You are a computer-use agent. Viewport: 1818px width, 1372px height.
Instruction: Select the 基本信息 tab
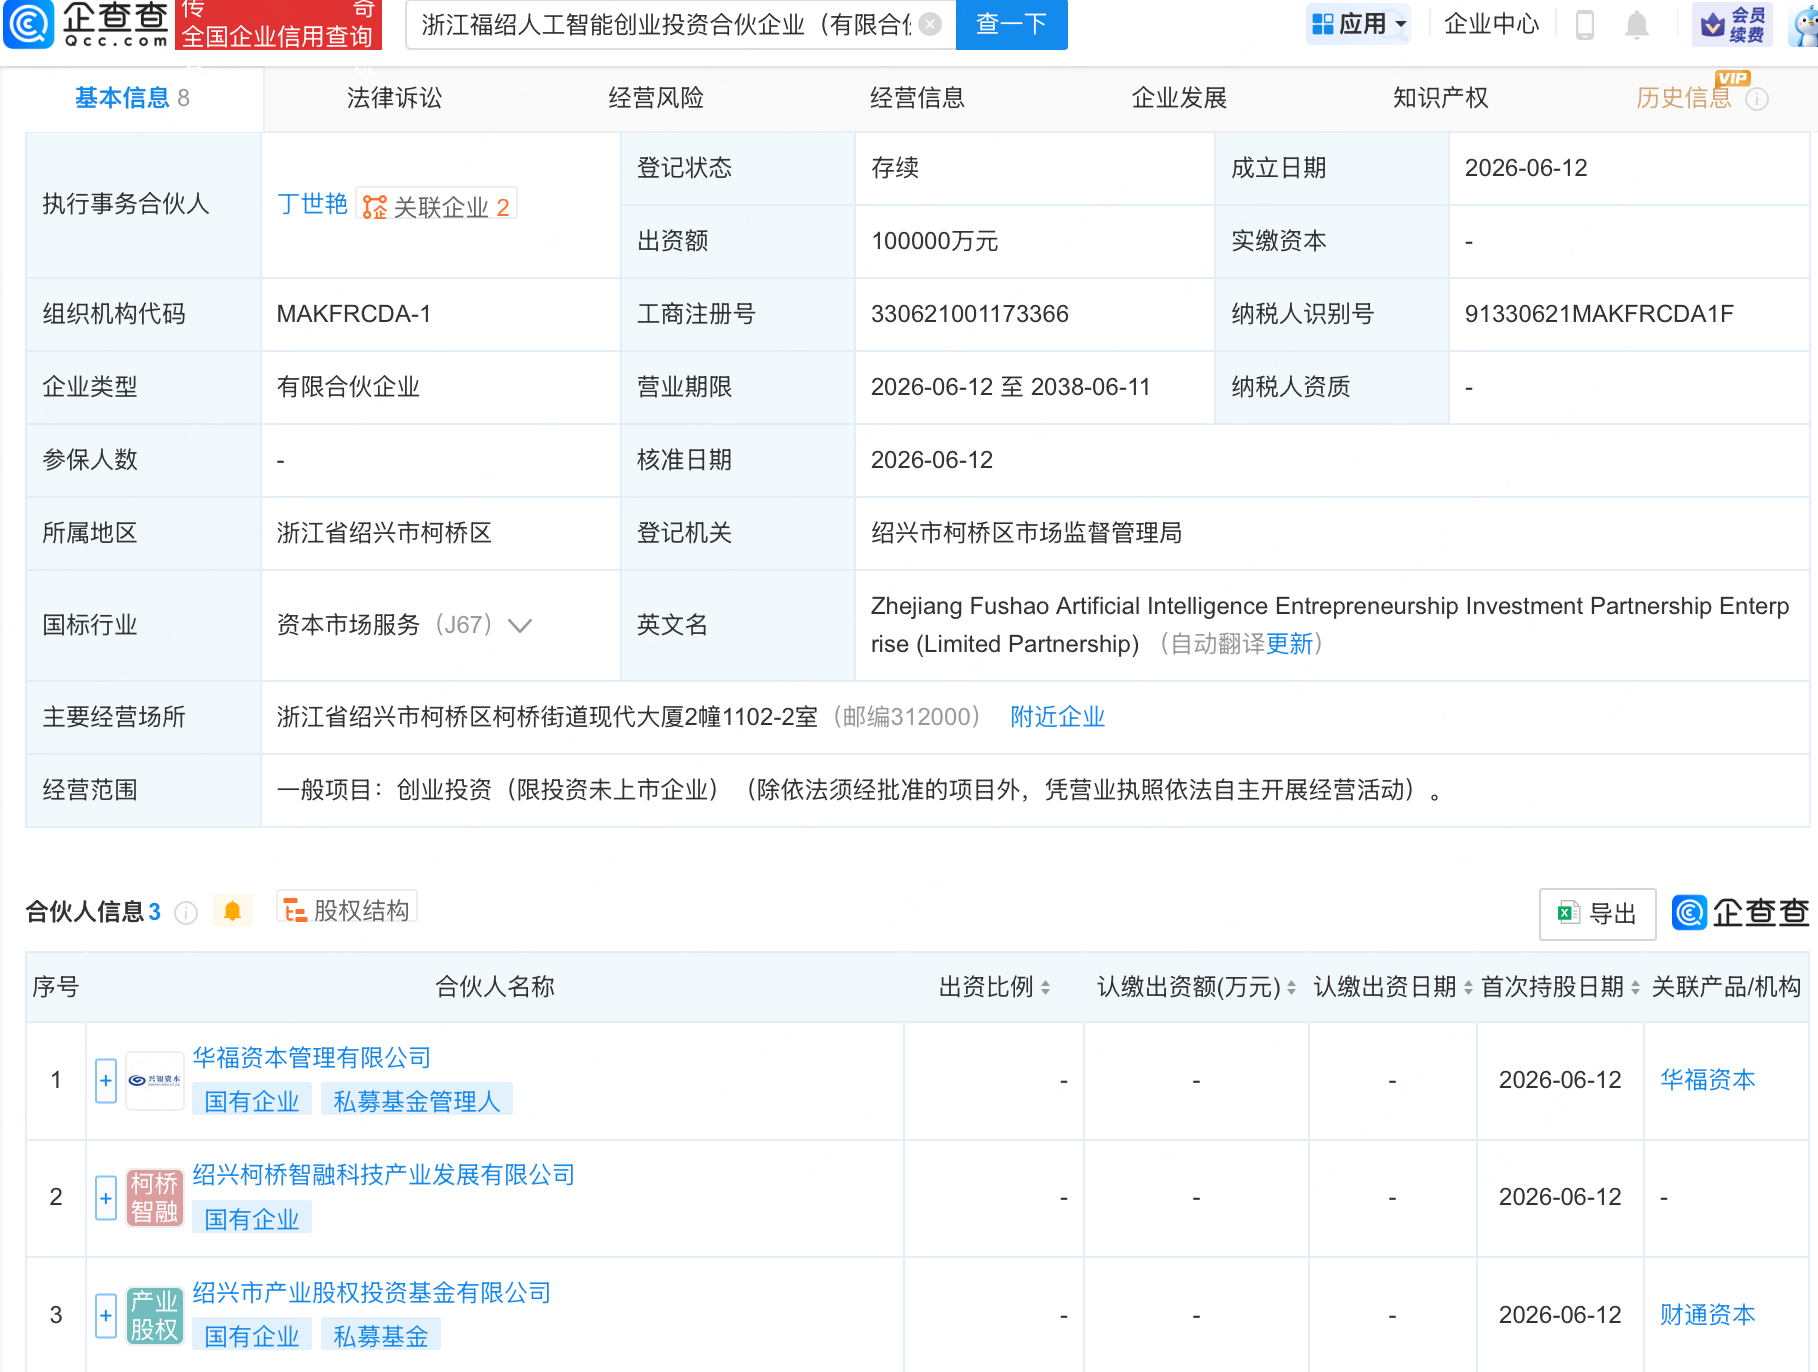point(132,98)
